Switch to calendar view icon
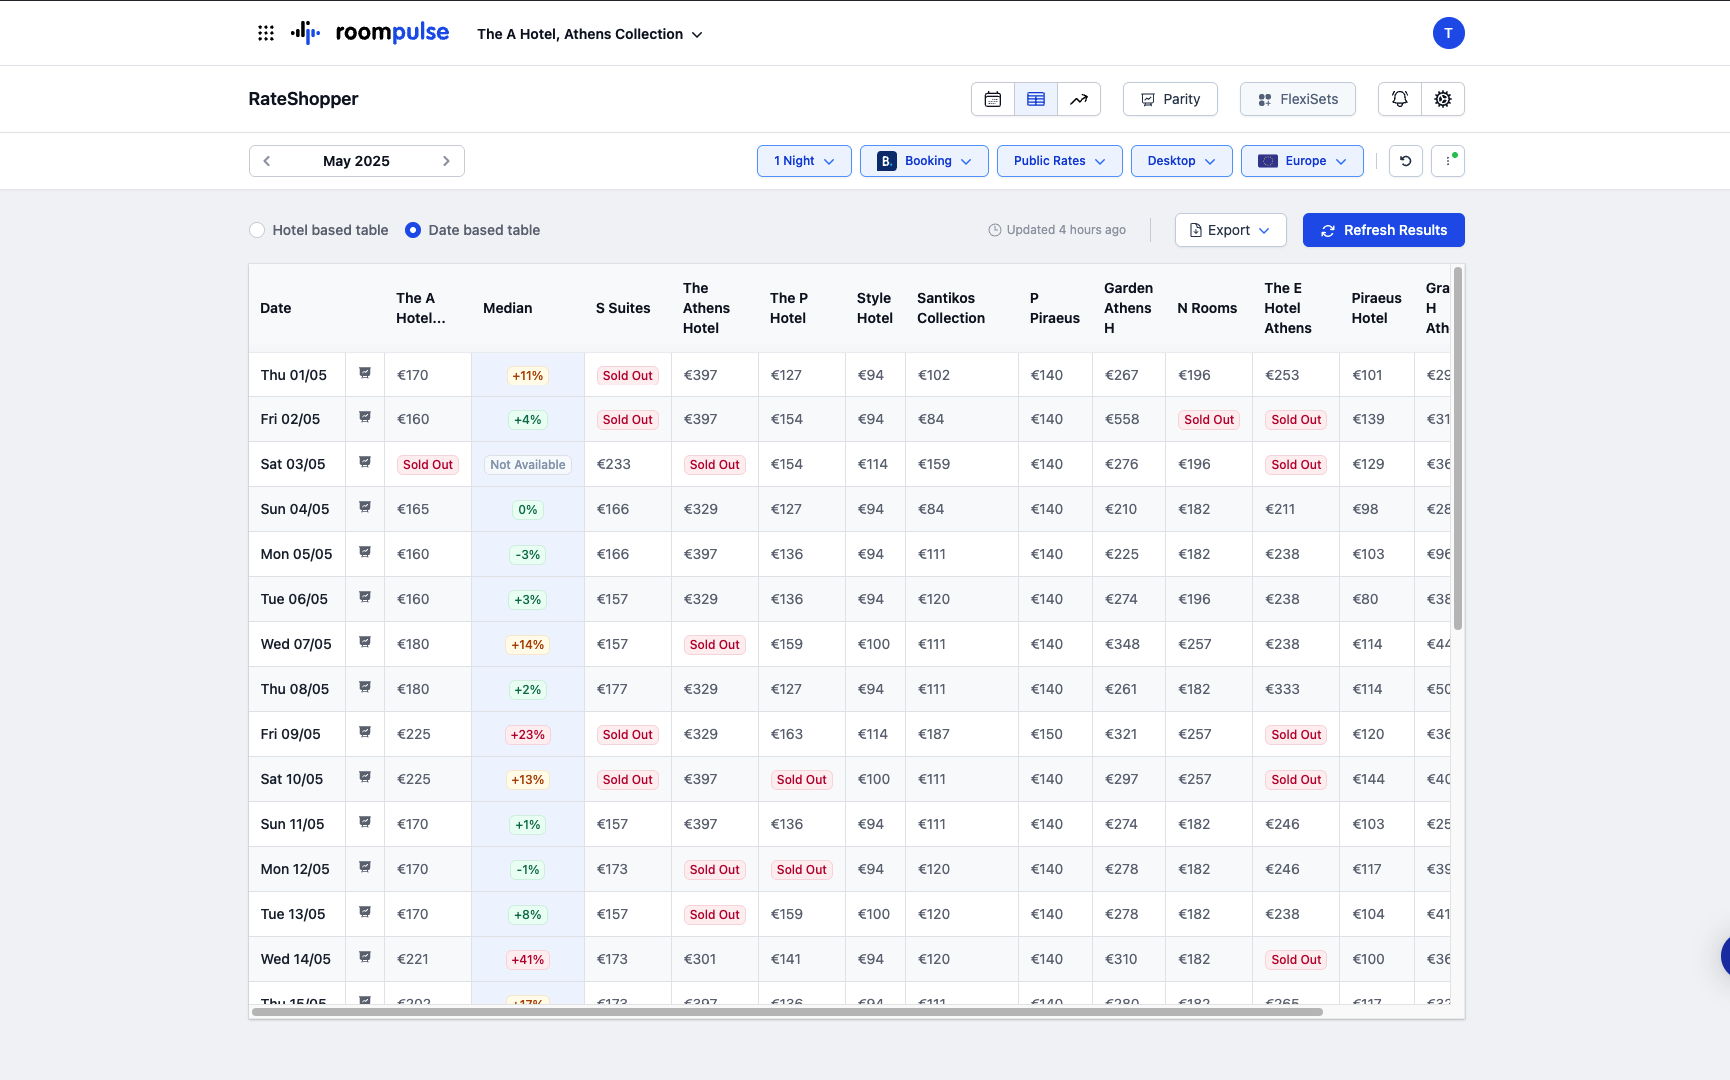1730x1080 pixels. click(993, 99)
